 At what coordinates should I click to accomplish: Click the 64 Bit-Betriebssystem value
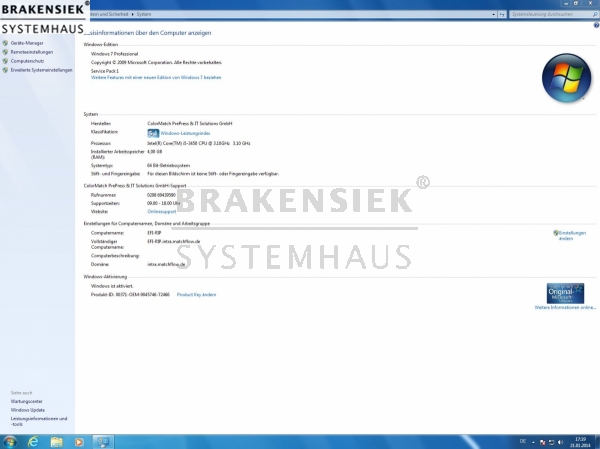pos(168,165)
